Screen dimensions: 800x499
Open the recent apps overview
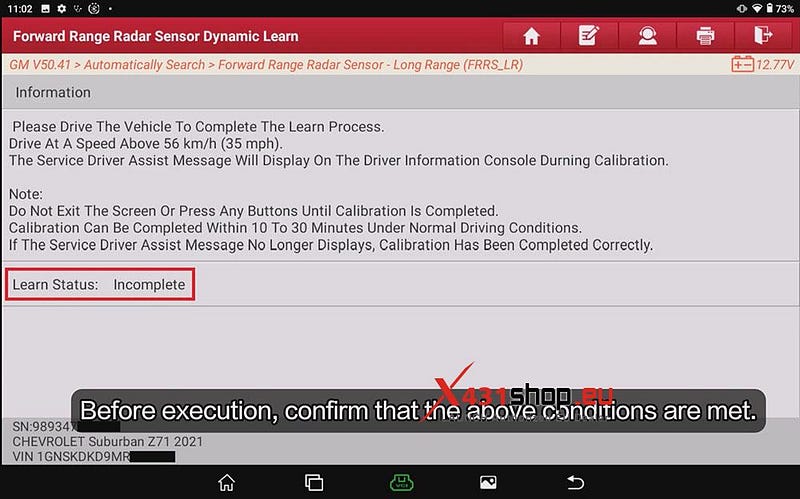point(314,482)
